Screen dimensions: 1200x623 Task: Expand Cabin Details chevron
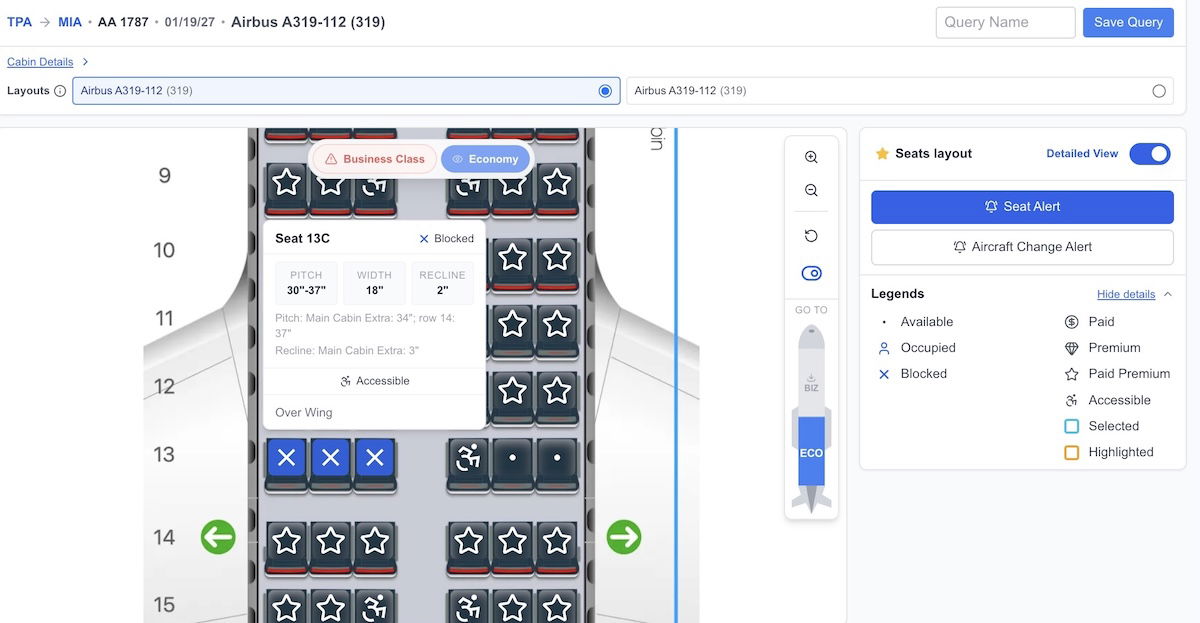click(85, 62)
